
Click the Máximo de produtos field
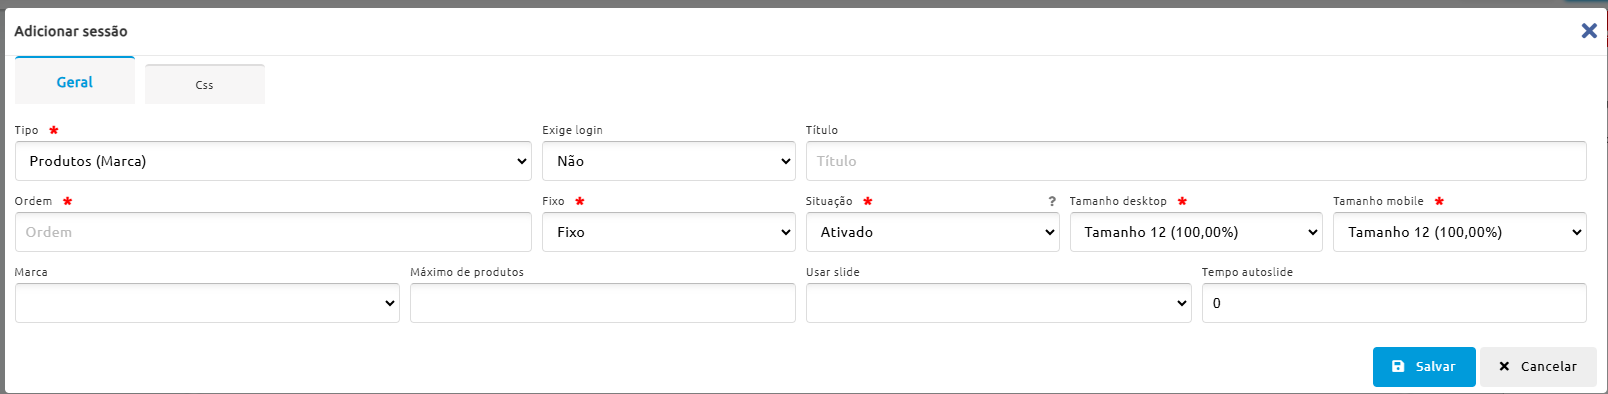coord(603,303)
